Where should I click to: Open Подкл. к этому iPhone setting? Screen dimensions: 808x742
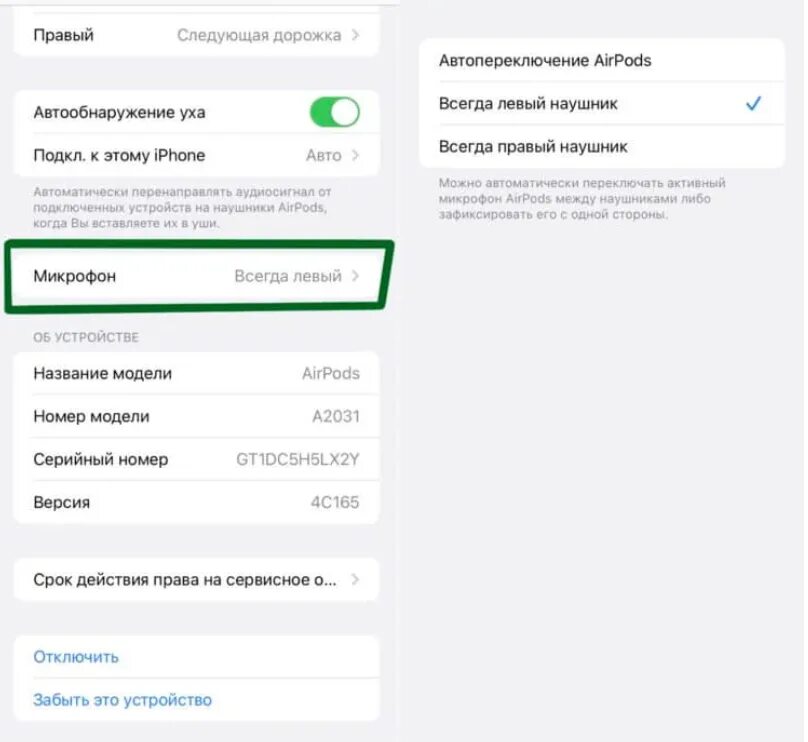point(196,155)
